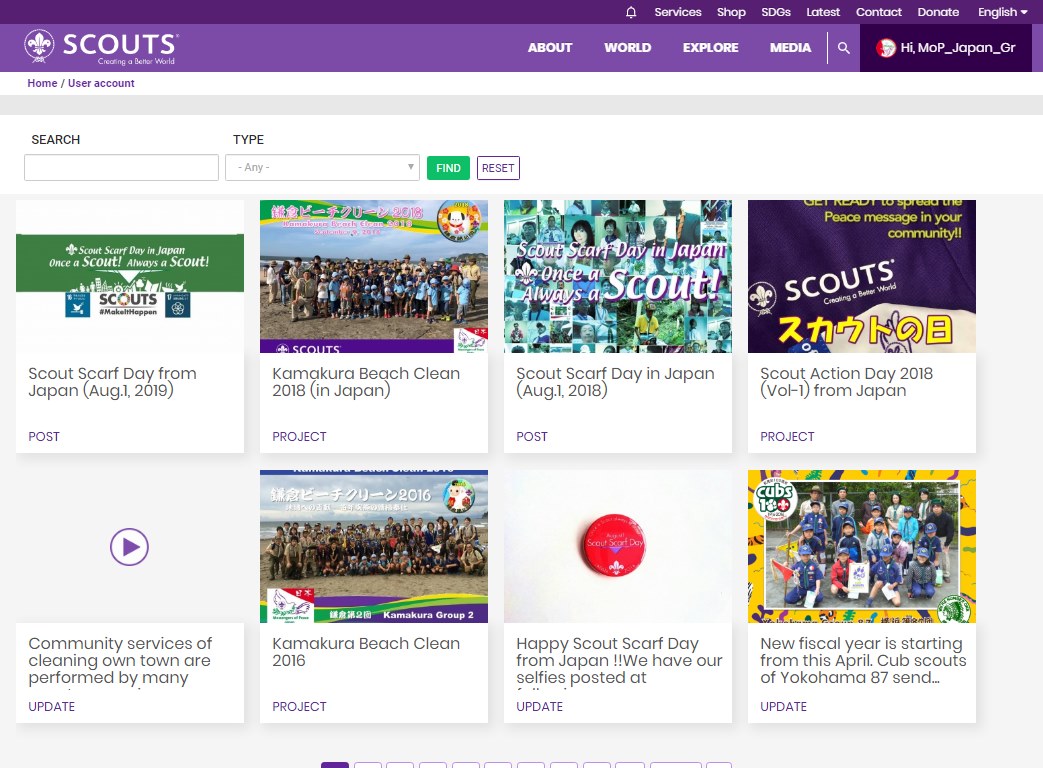
Task: Open the search magnifier icon
Action: pyautogui.click(x=844, y=48)
